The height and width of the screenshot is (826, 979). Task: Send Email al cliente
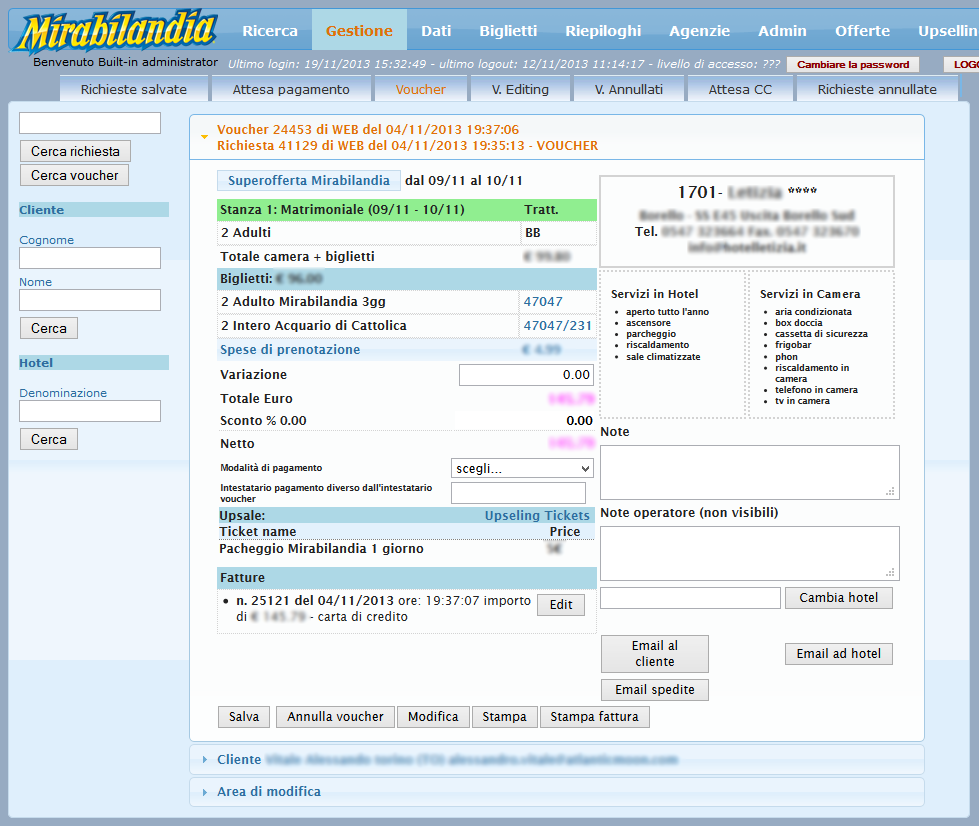[654, 654]
